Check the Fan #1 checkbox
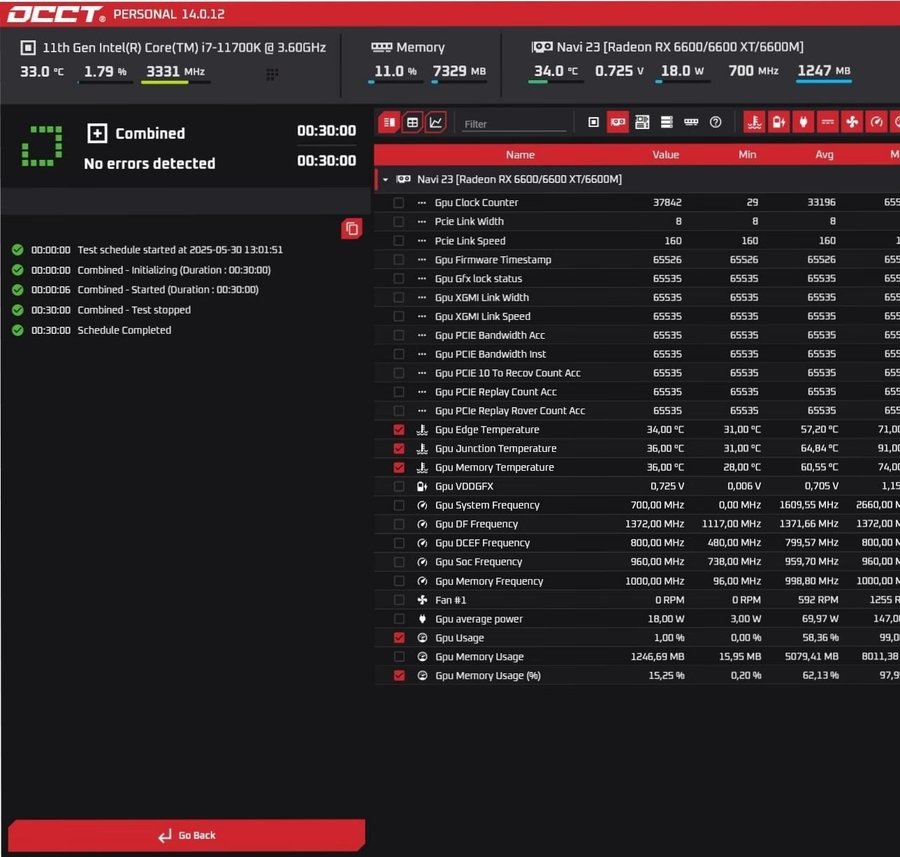 click(399, 600)
